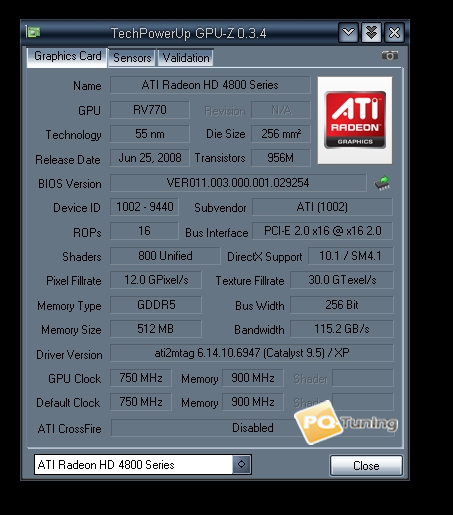The width and height of the screenshot is (453, 515).
Task: Click the Memory Type value GDDR5
Action: pyautogui.click(x=156, y=305)
